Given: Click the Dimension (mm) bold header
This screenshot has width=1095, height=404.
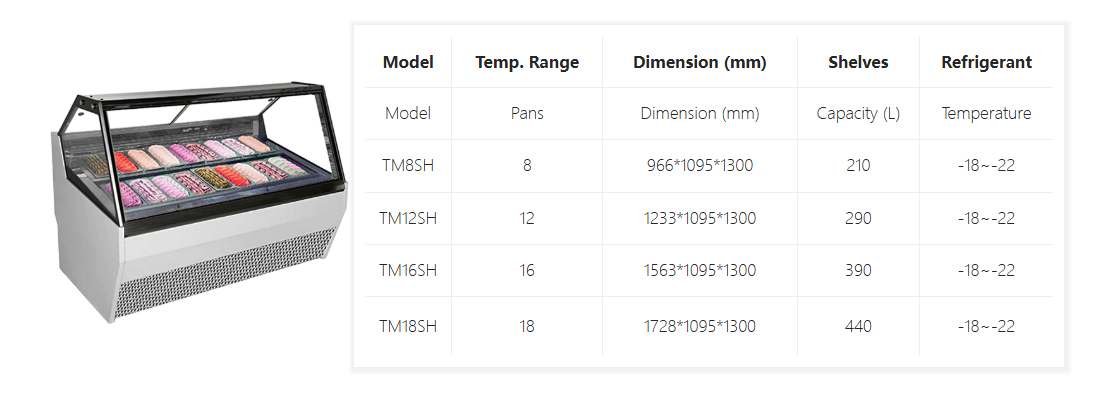Looking at the screenshot, I should (x=700, y=62).
